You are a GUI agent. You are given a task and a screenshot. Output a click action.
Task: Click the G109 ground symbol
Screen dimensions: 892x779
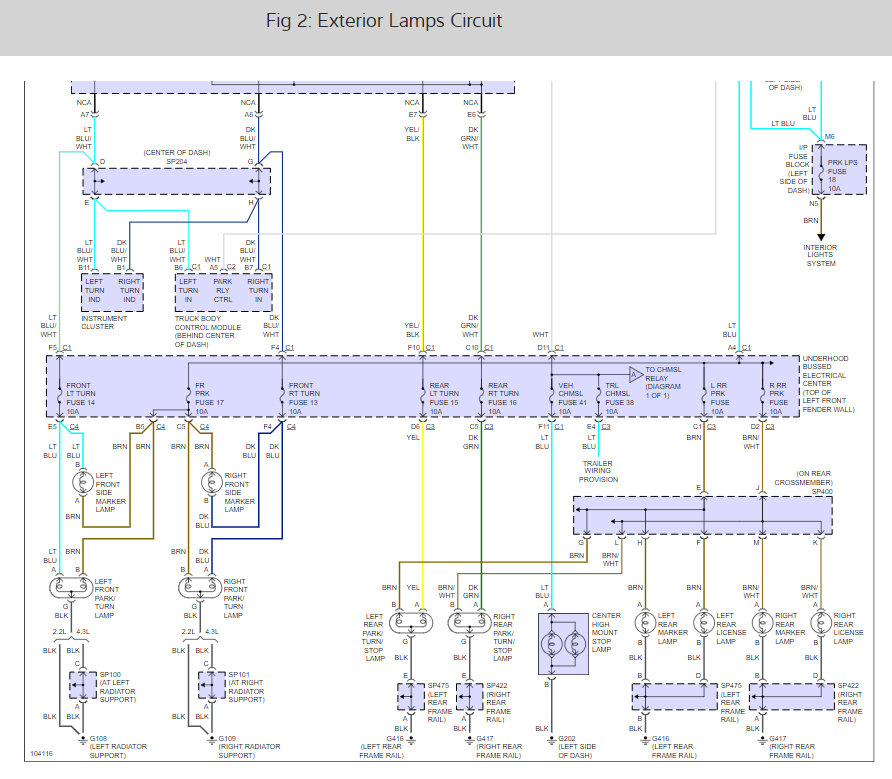[x=212, y=740]
